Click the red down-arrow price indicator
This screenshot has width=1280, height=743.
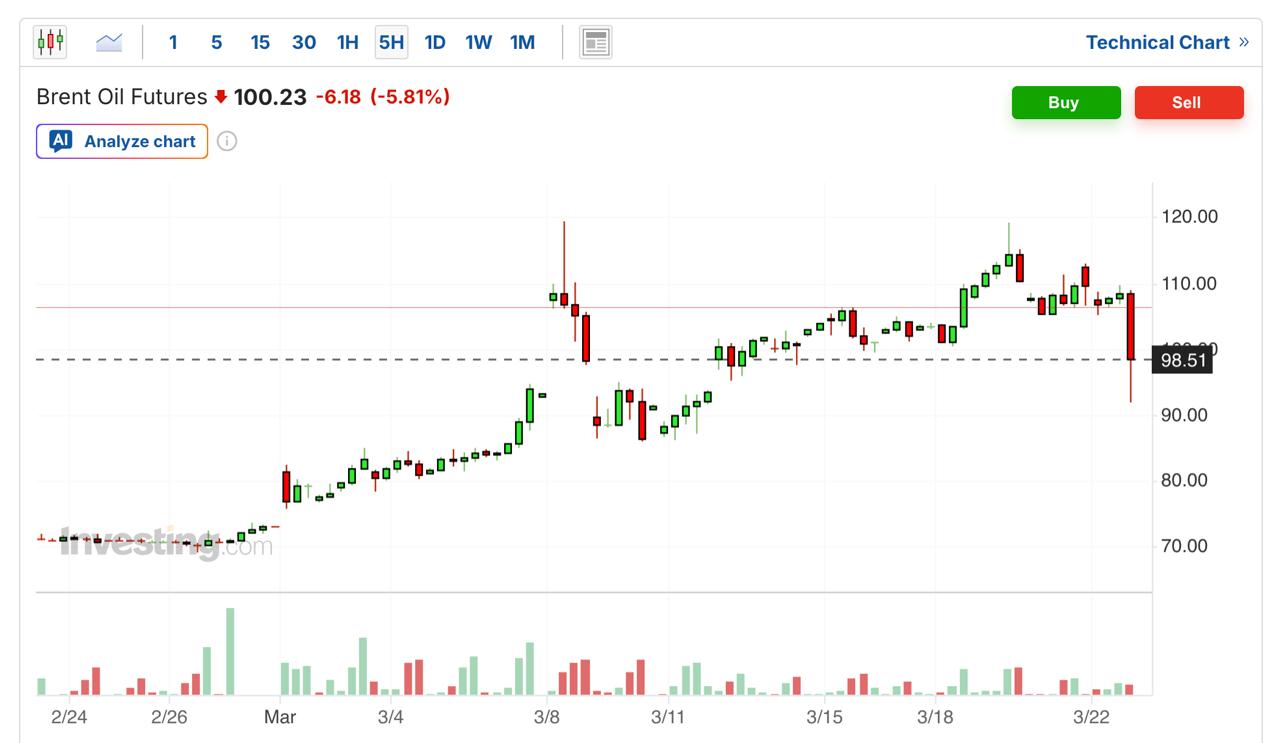click(x=221, y=97)
